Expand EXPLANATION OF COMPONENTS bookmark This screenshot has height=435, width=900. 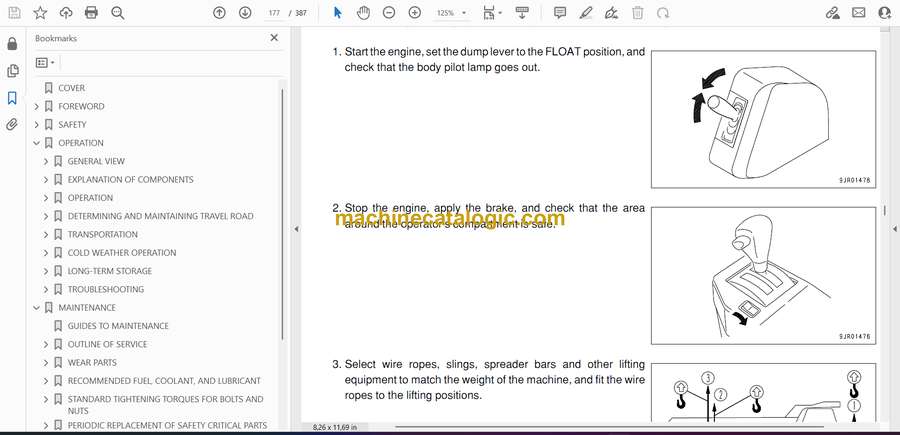tap(46, 180)
